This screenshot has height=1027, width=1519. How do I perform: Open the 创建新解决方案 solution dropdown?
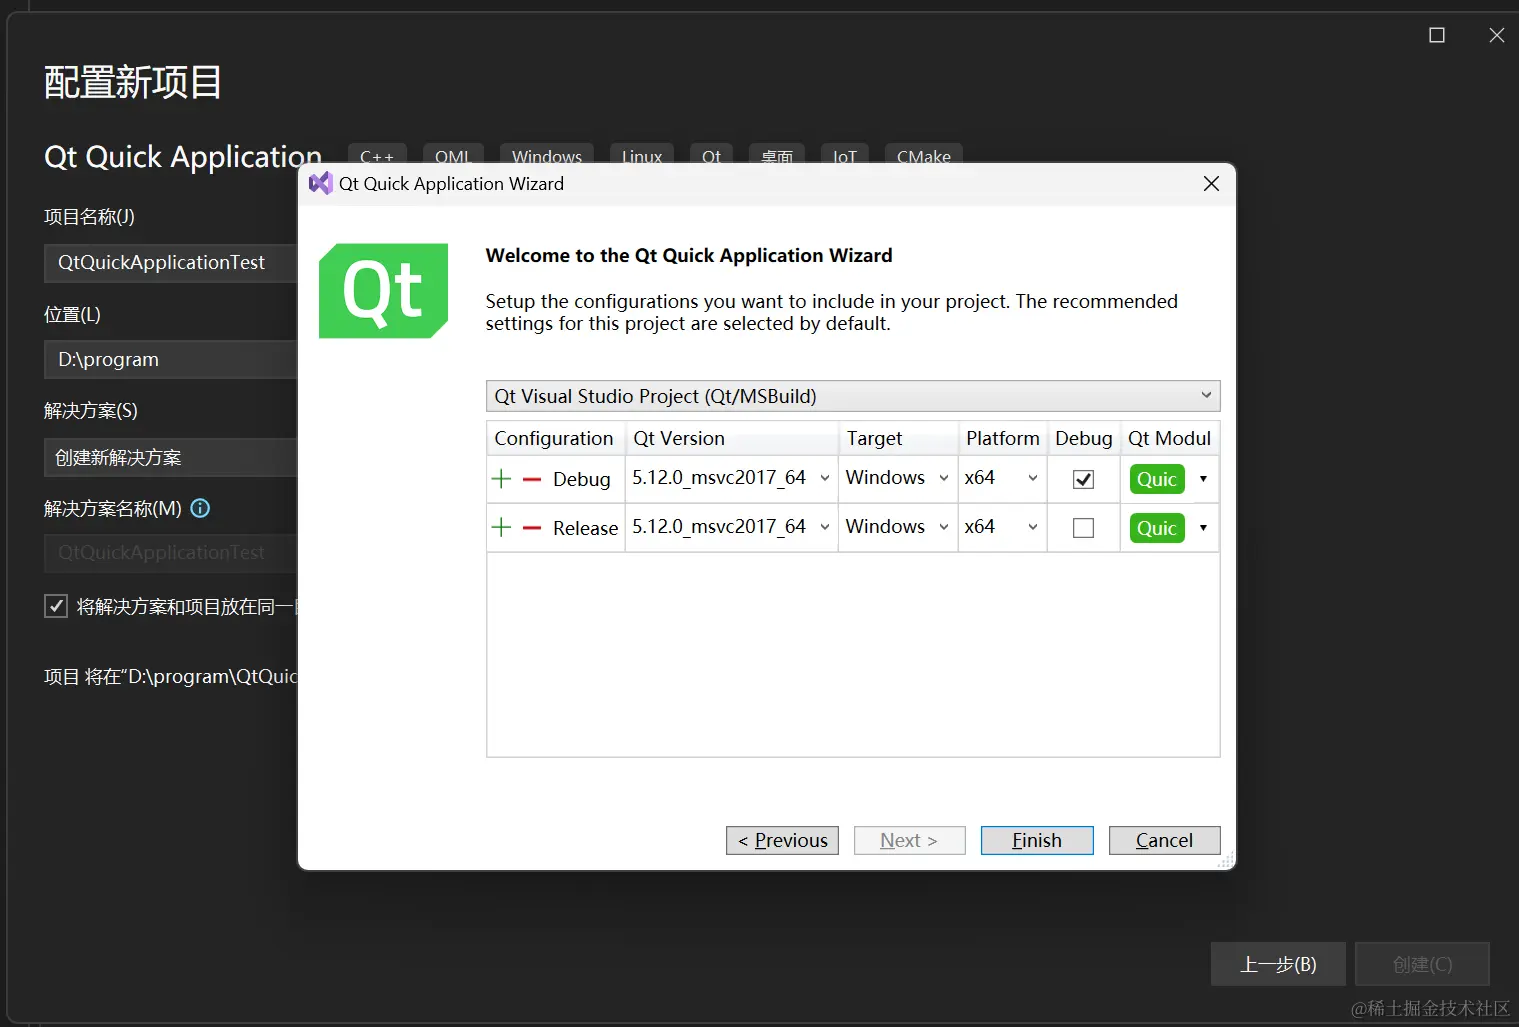point(171,457)
